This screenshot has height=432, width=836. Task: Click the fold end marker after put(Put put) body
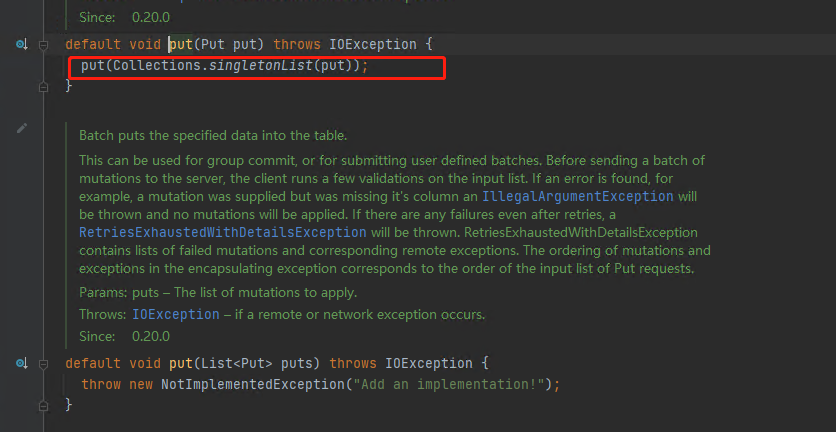44,86
